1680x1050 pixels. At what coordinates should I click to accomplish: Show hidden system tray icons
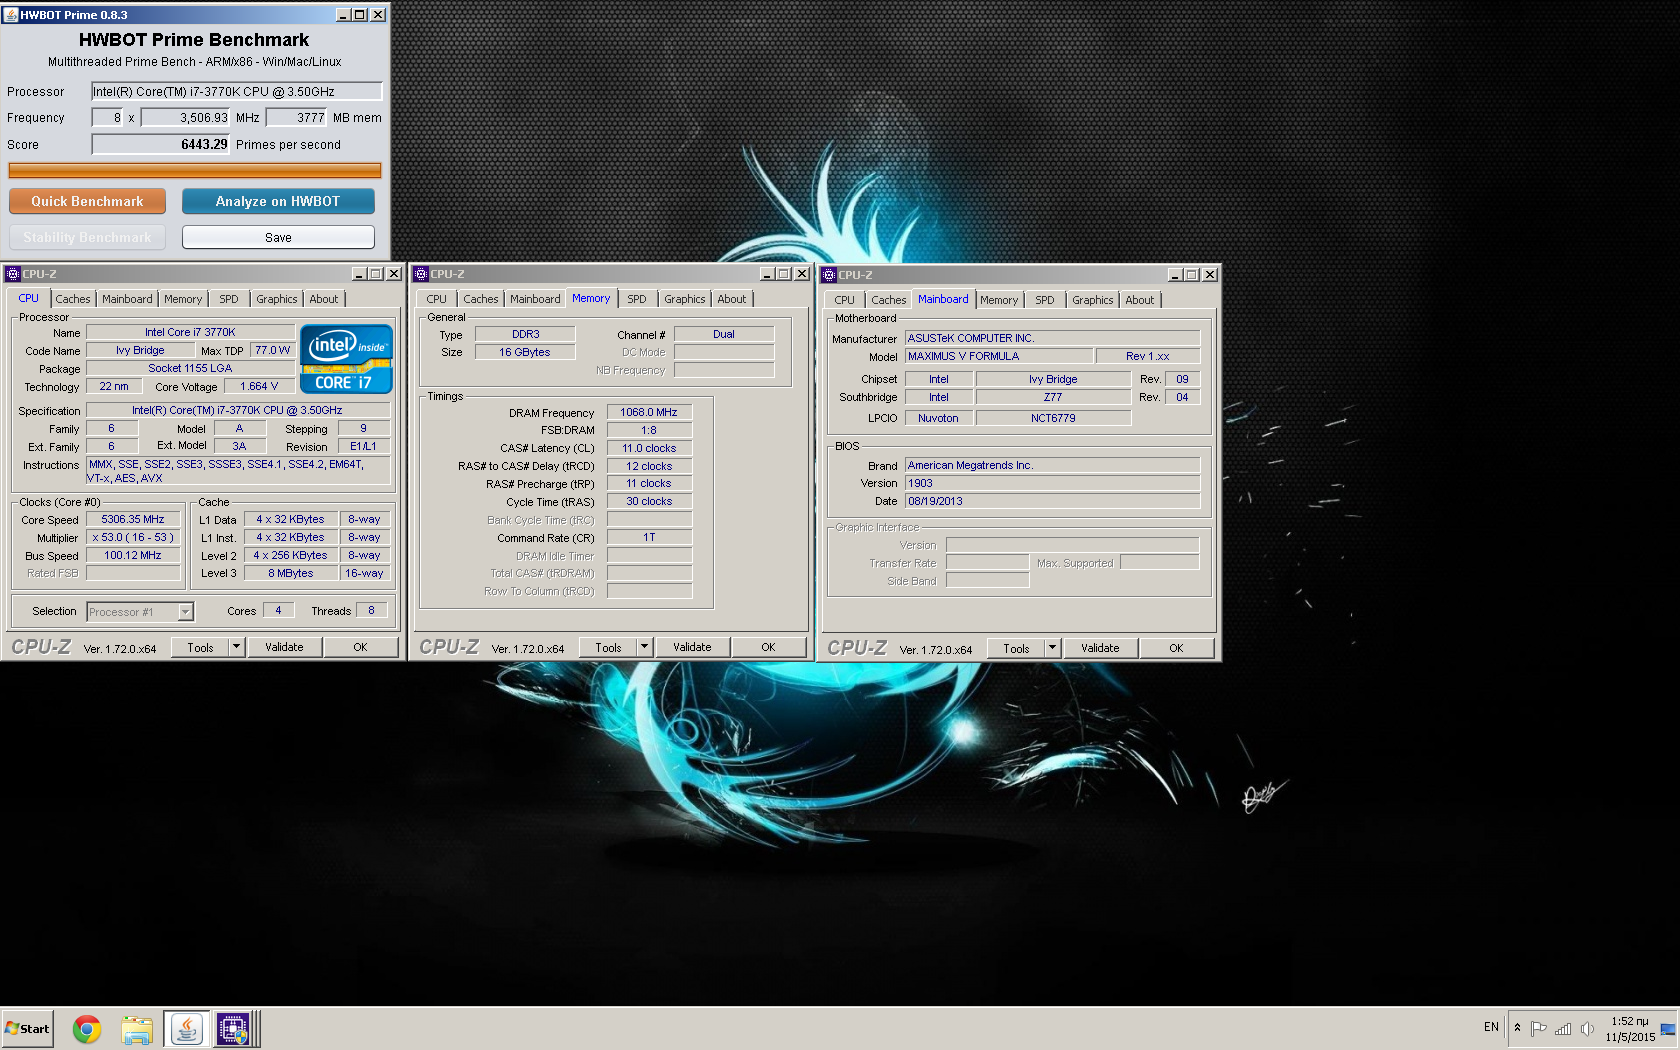(1517, 1028)
